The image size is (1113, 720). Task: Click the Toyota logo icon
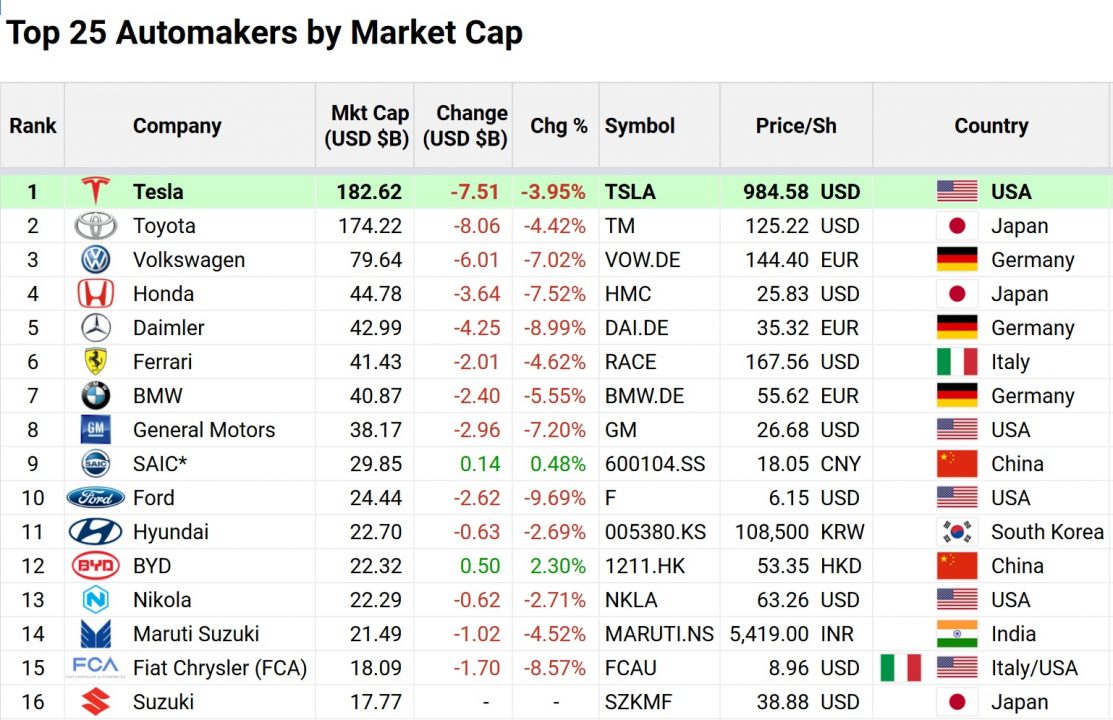click(95, 226)
